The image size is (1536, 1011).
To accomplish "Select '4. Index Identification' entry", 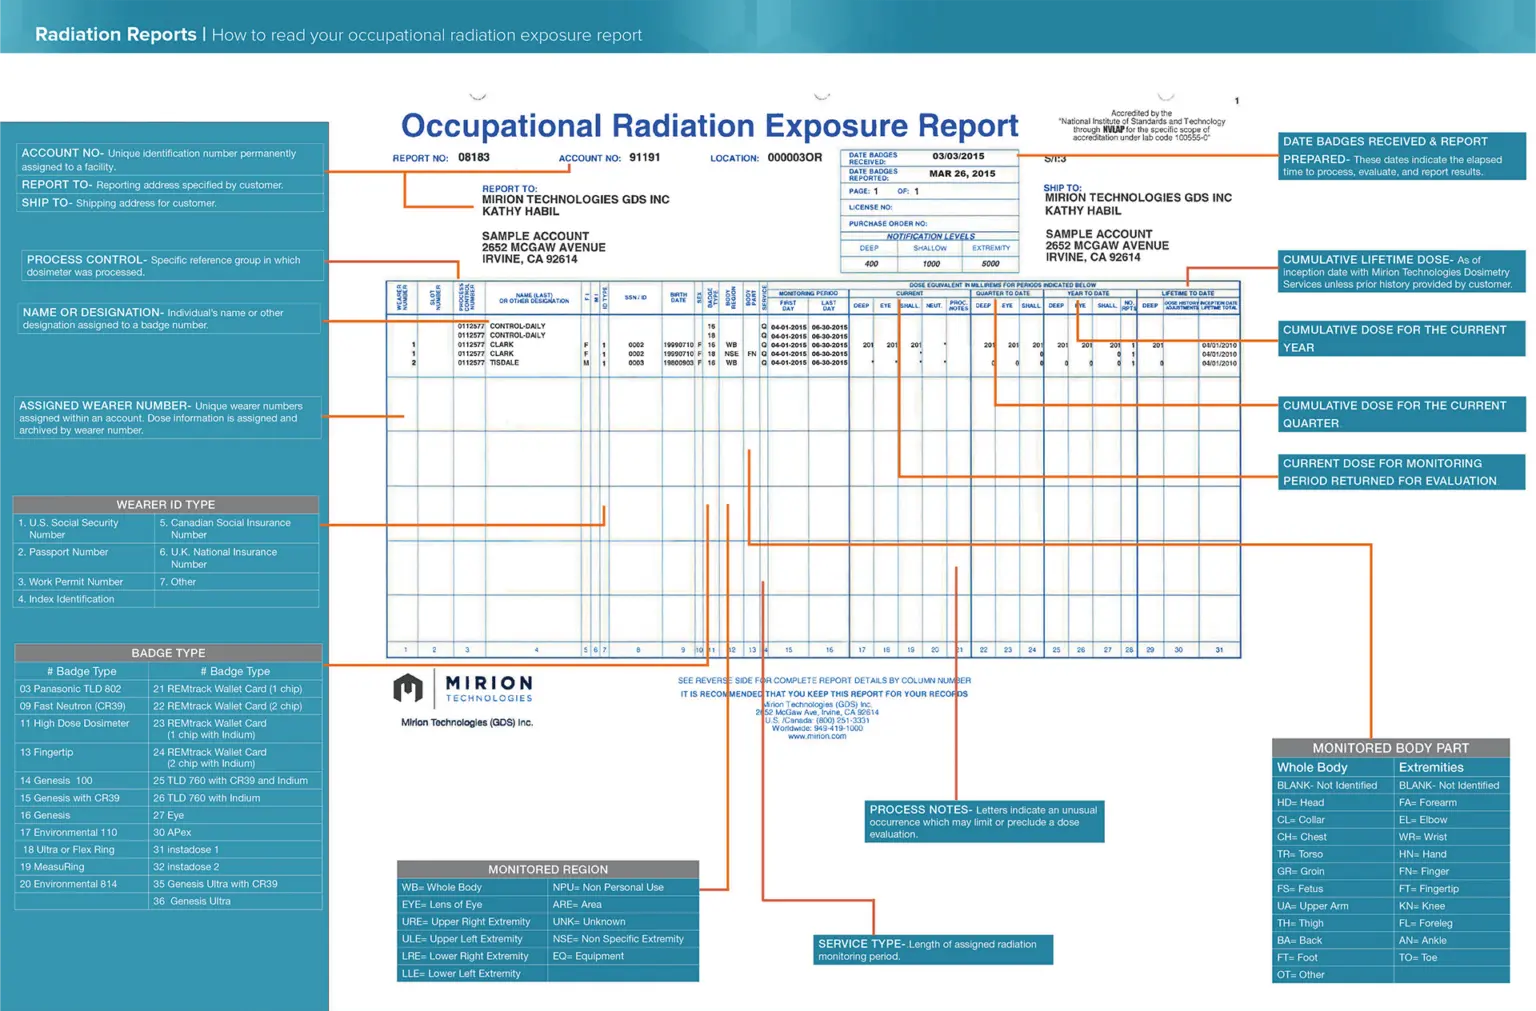I will point(84,599).
